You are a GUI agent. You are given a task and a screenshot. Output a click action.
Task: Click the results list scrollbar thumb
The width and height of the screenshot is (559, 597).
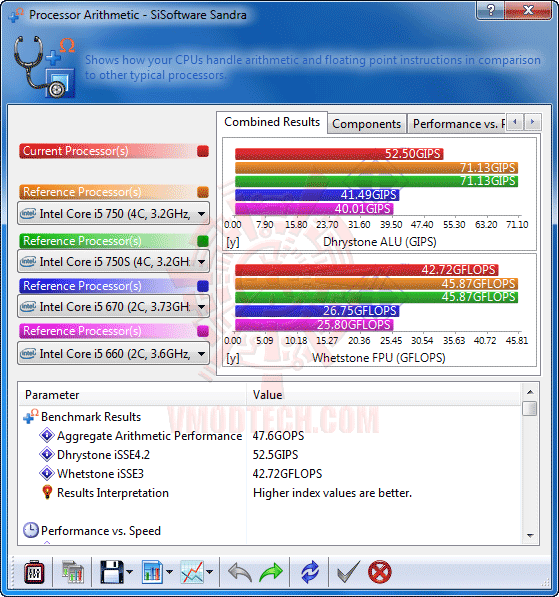tap(530, 409)
